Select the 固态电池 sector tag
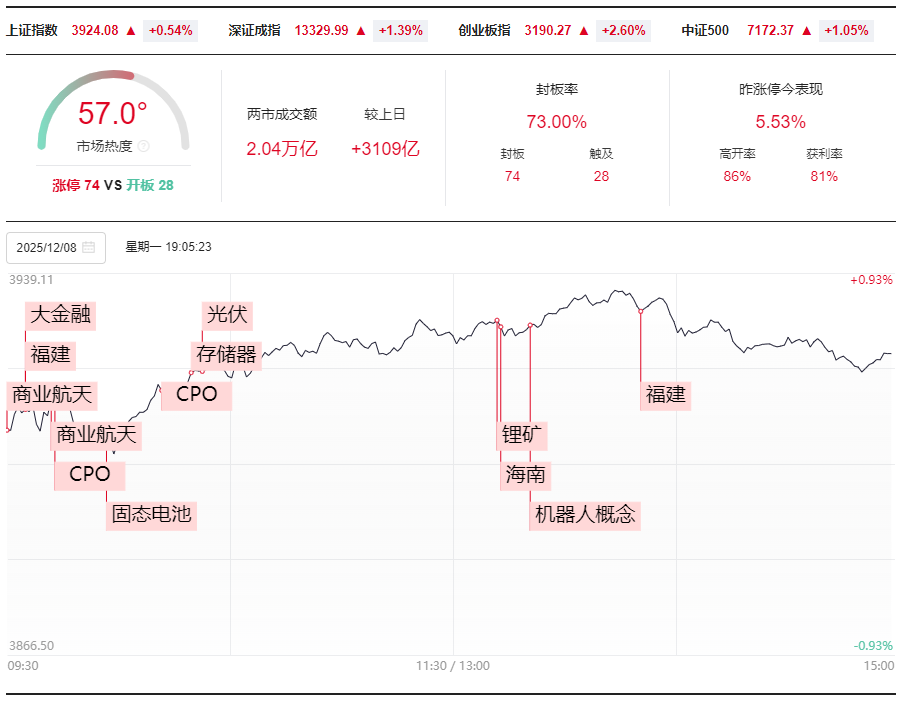Viewport: 904px width, 702px height. tap(151, 515)
